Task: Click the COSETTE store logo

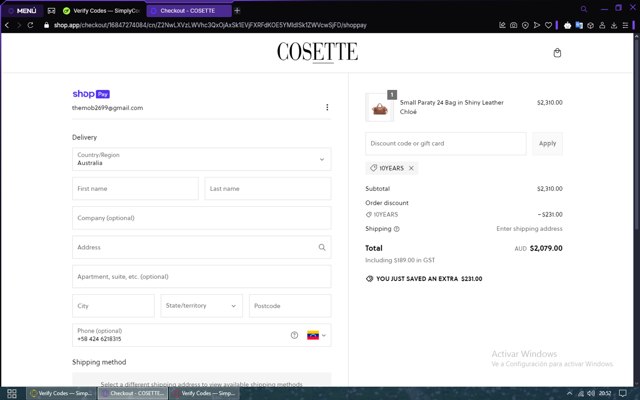Action: 318,52
